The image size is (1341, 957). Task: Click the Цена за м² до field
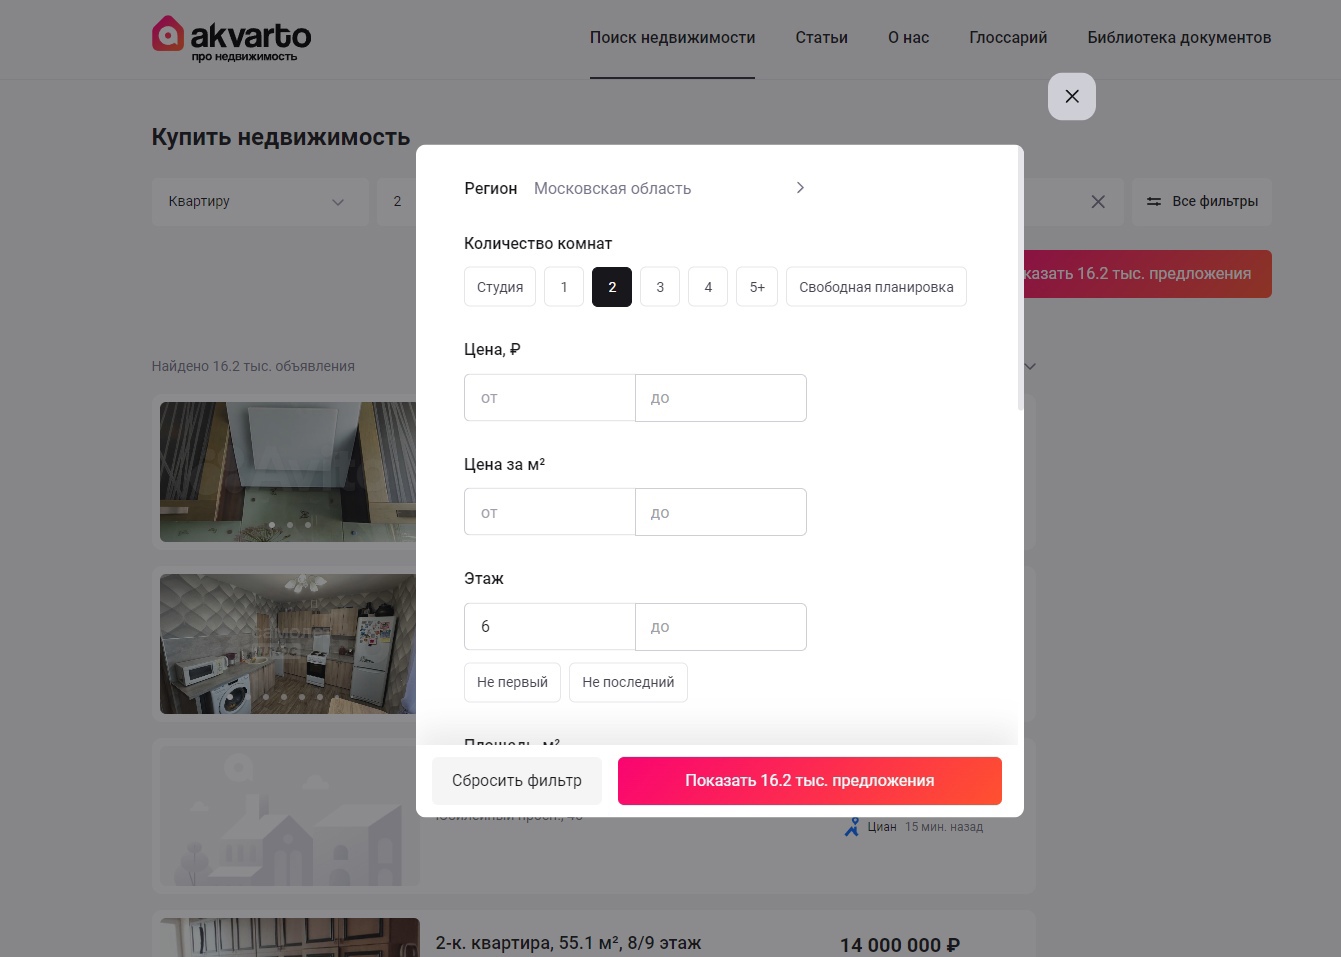(721, 512)
